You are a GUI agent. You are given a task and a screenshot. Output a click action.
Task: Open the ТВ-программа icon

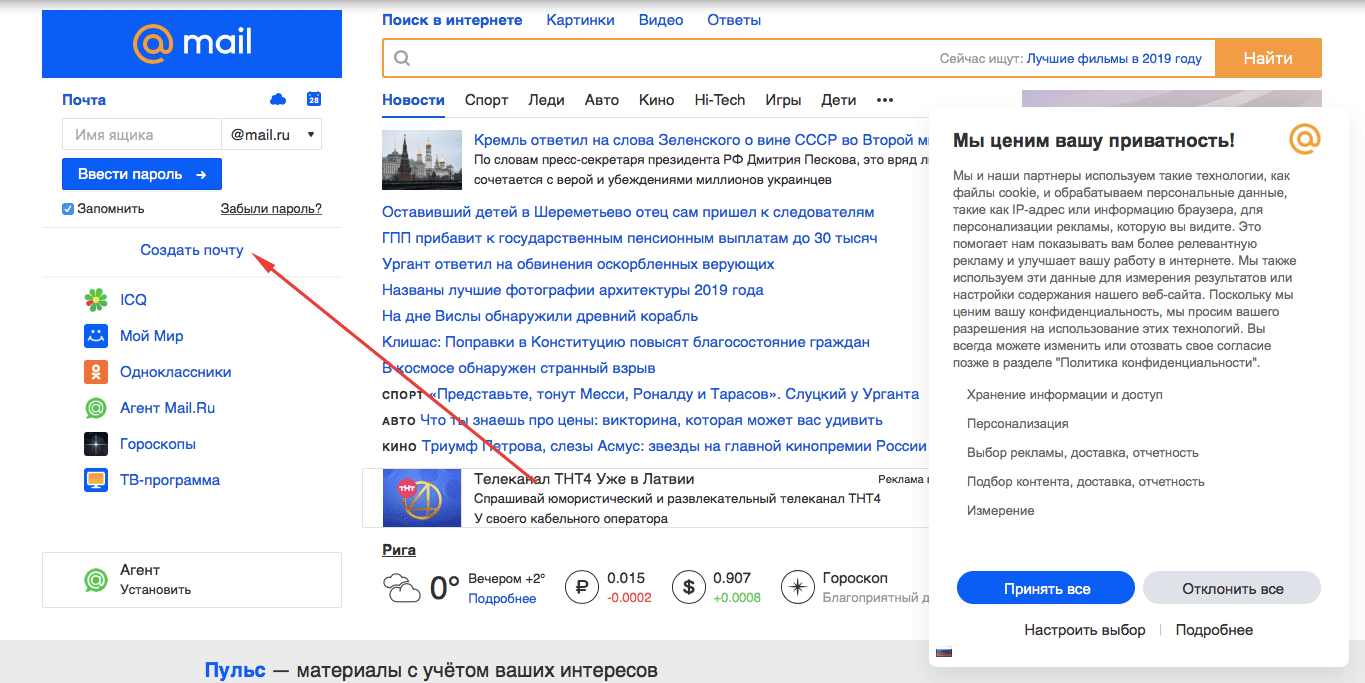[95, 480]
